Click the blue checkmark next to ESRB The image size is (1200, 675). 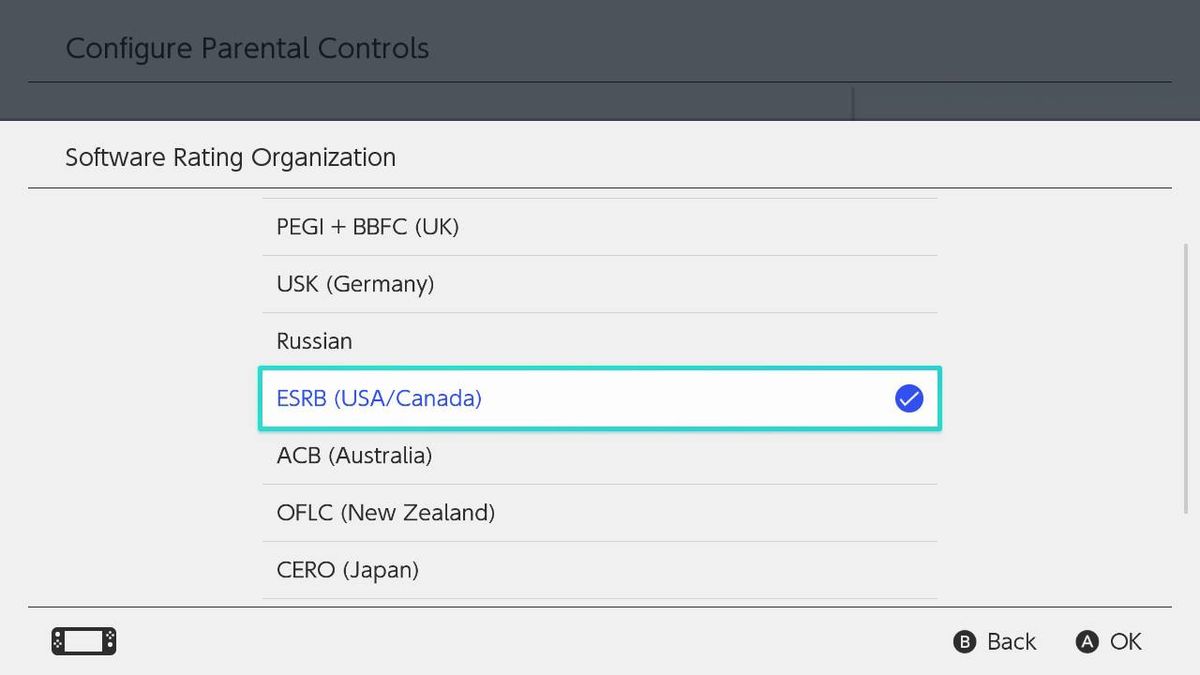[908, 398]
